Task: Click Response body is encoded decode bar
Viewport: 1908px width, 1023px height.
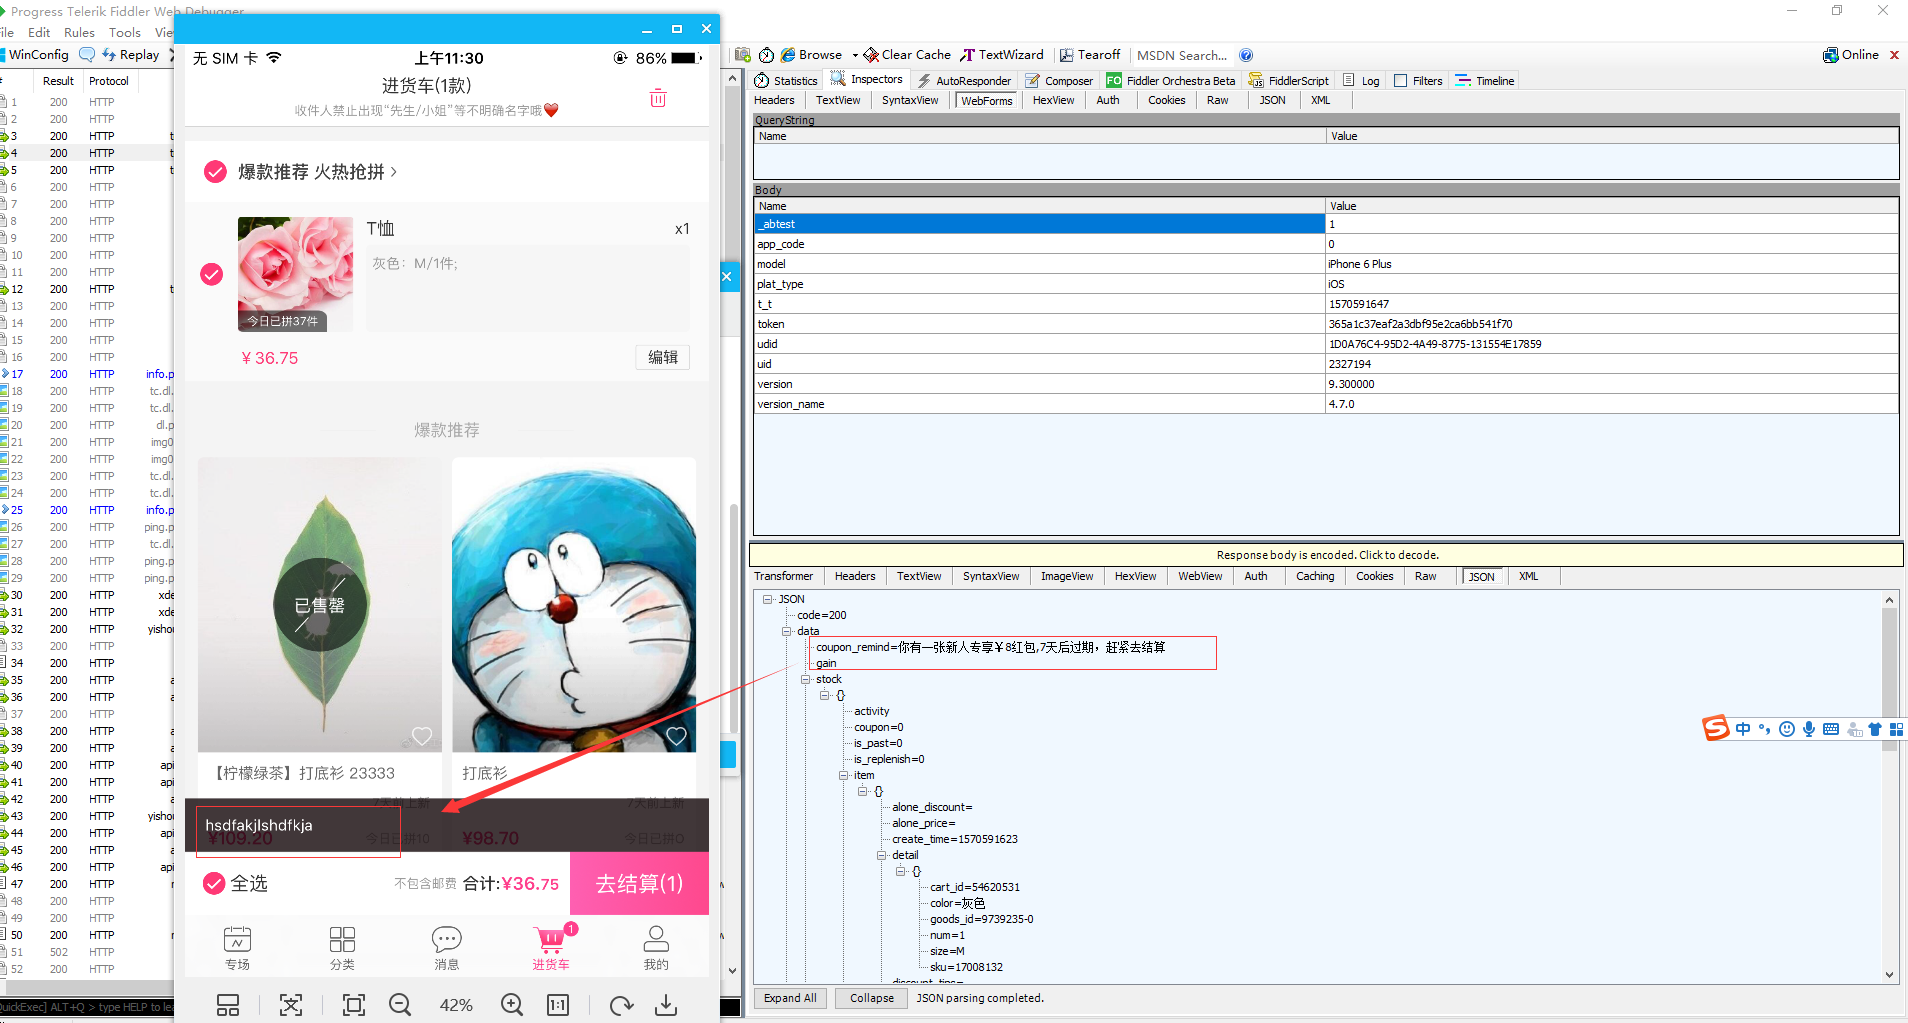Action: [1326, 555]
